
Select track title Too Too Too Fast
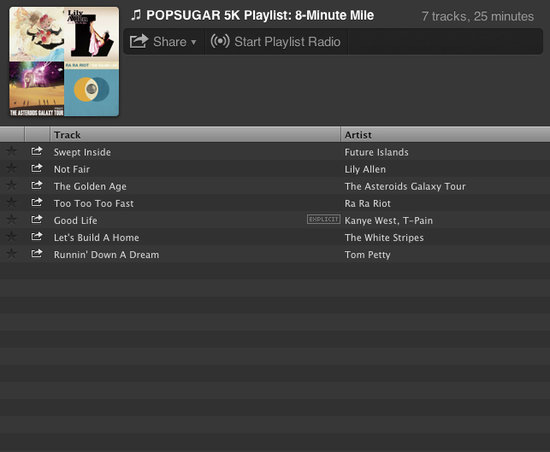pyautogui.click(x=94, y=204)
